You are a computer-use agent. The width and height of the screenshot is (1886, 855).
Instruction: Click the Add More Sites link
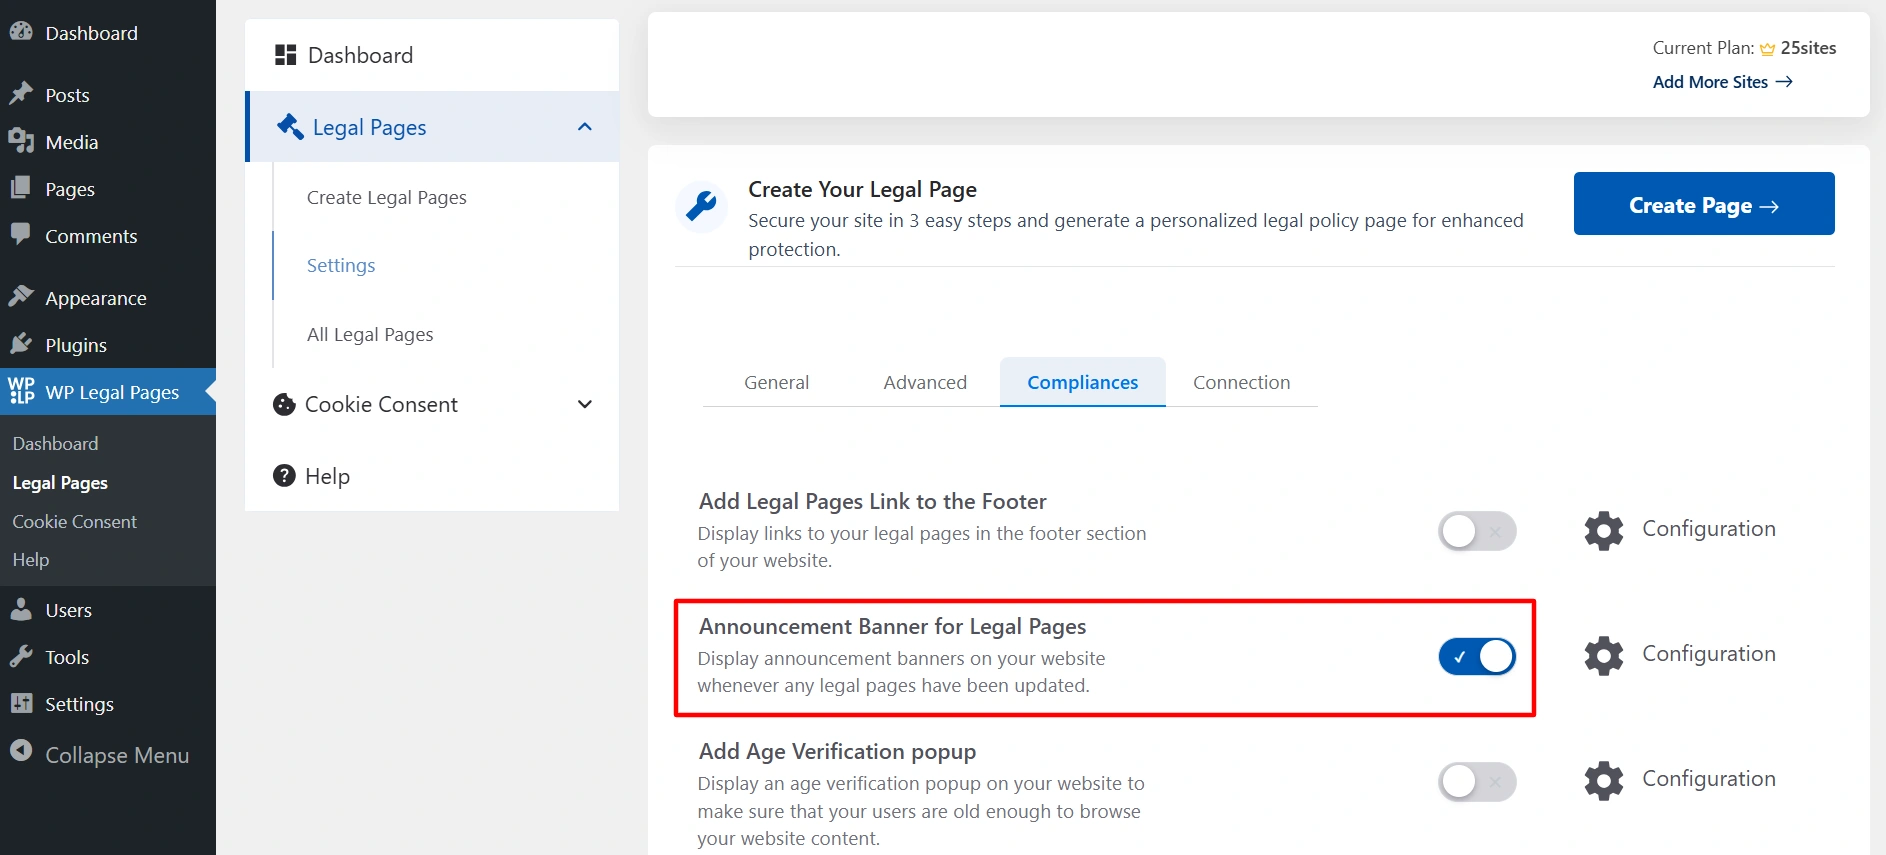[1723, 82]
